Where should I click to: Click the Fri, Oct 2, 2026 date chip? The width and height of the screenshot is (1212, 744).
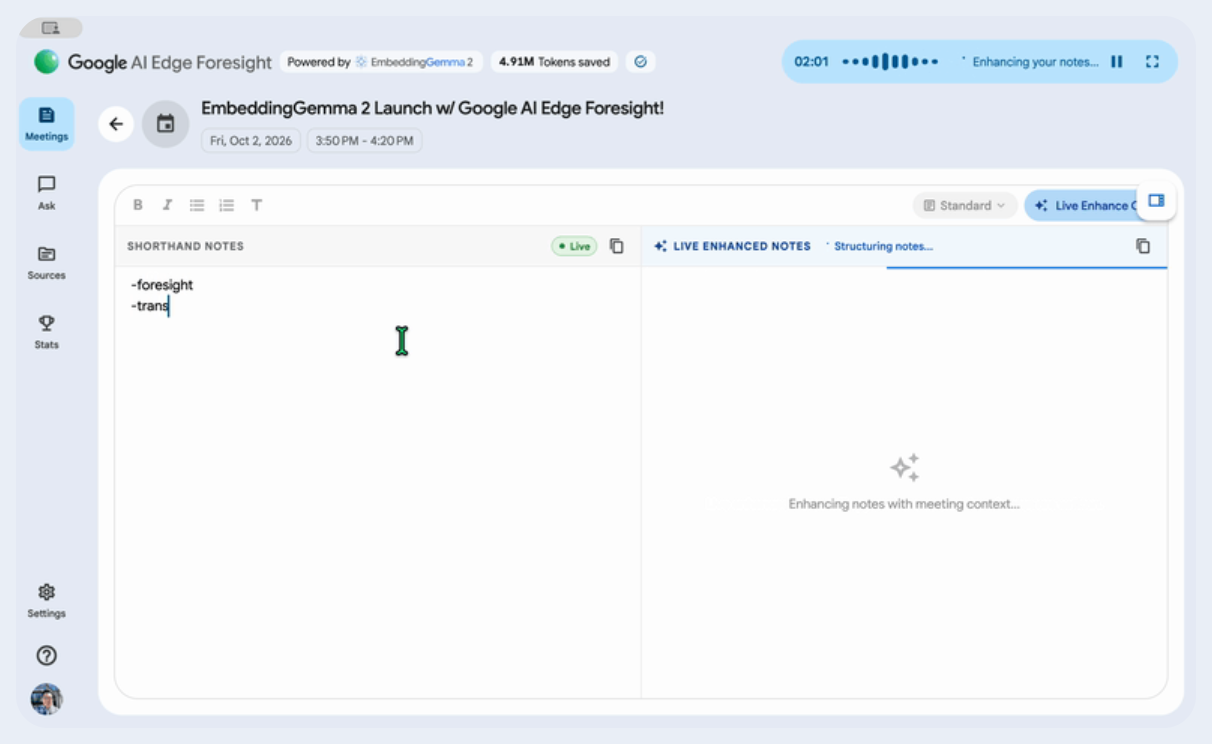click(x=251, y=141)
